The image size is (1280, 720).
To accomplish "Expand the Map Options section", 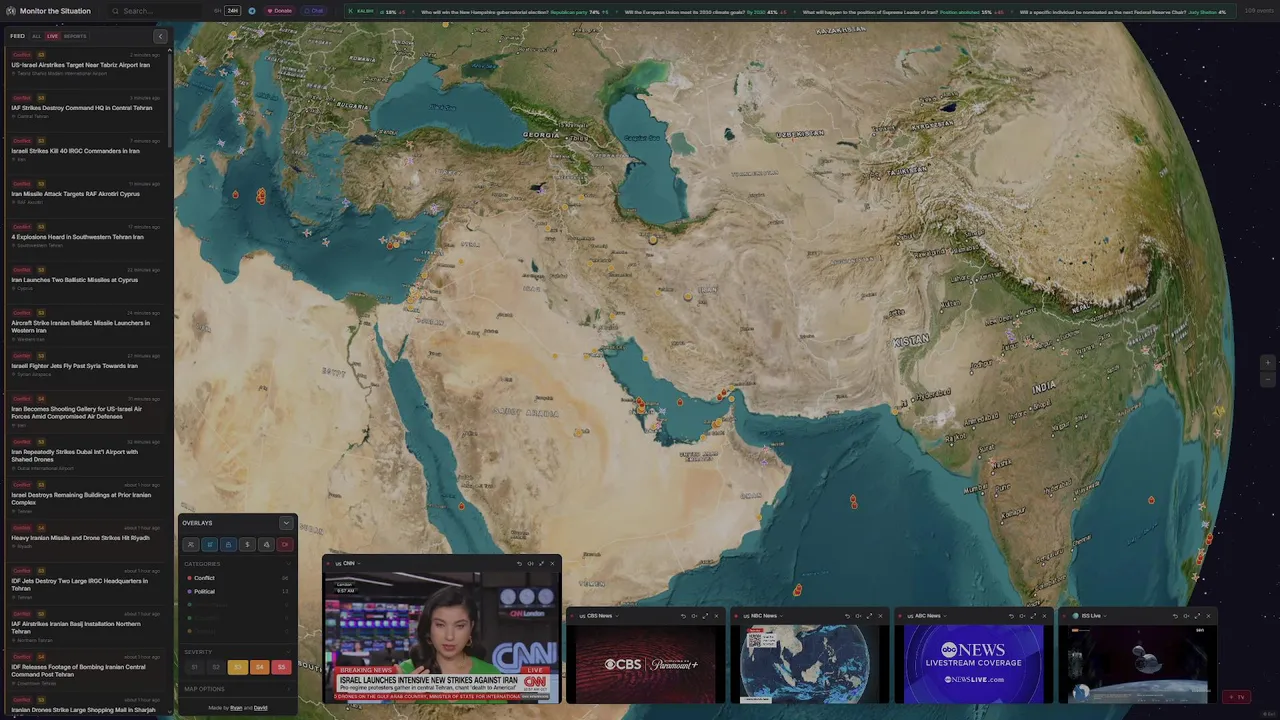I will [237, 689].
